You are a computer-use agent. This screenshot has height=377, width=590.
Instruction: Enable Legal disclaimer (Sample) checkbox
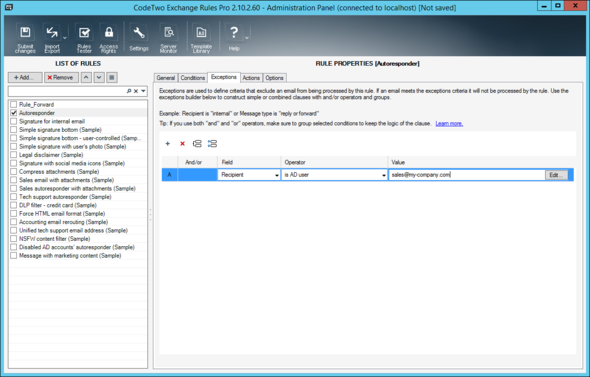click(14, 155)
